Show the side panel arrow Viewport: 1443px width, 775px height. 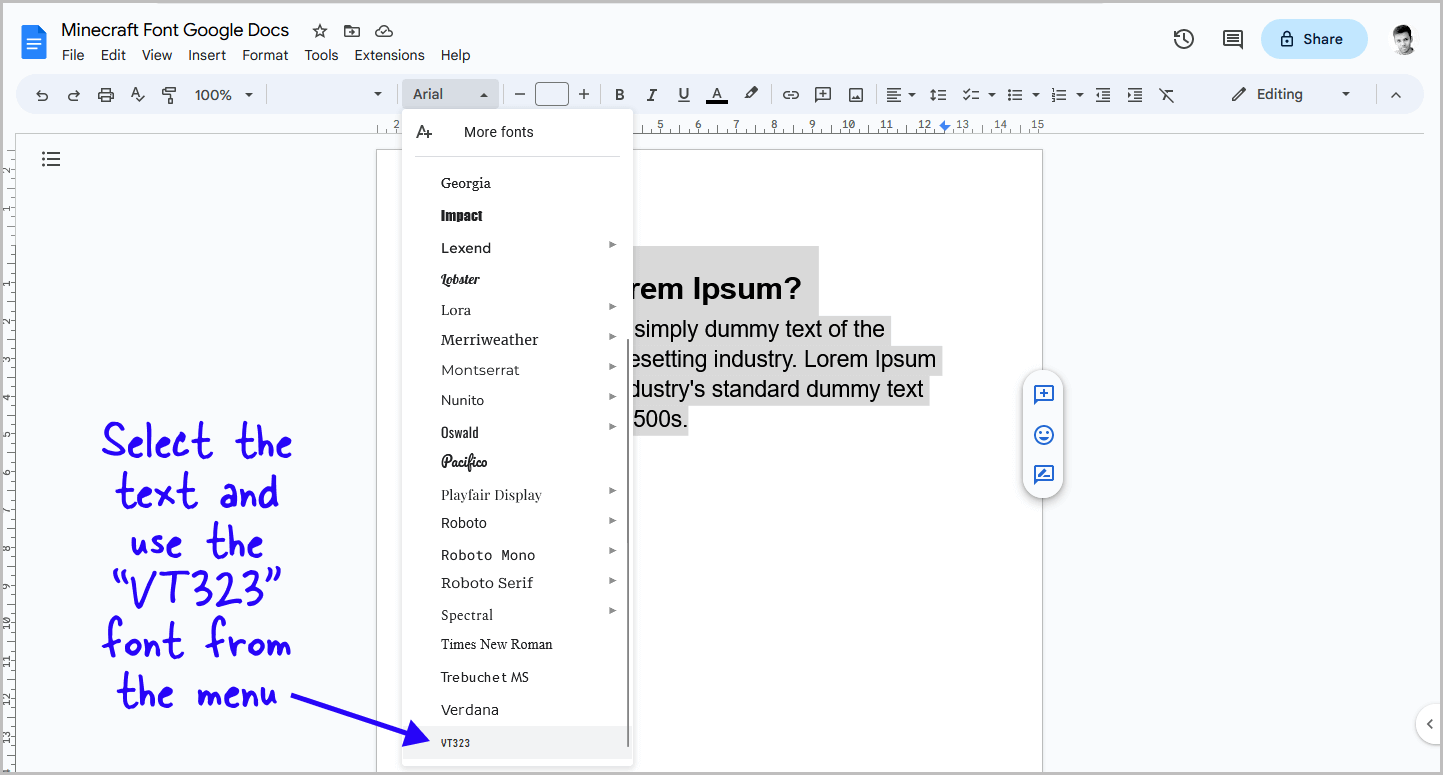1429,724
